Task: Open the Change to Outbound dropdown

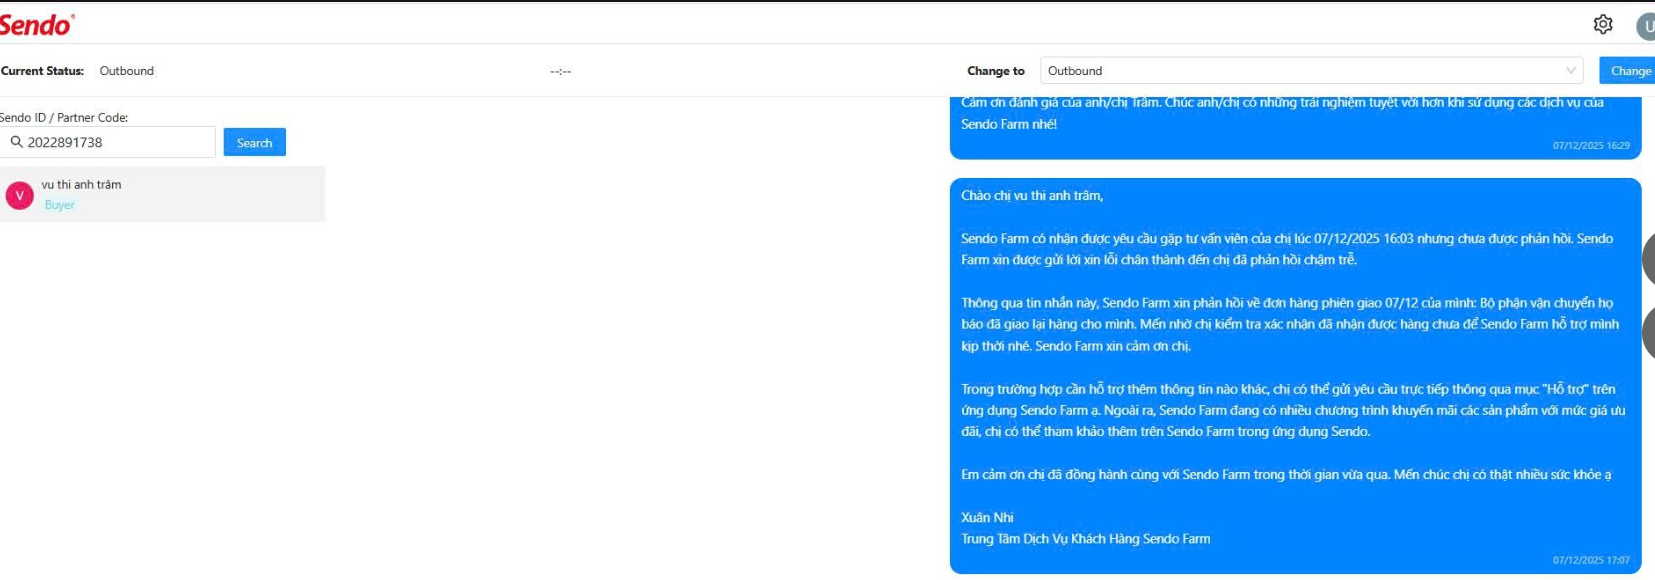Action: click(x=1311, y=71)
